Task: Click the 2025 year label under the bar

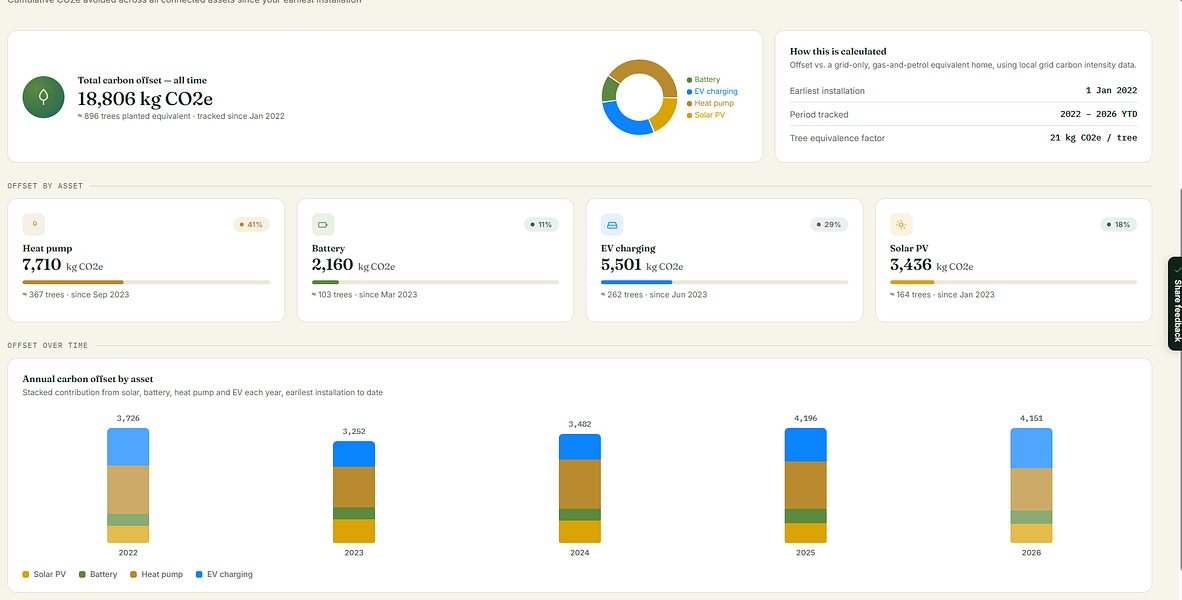Action: point(805,553)
